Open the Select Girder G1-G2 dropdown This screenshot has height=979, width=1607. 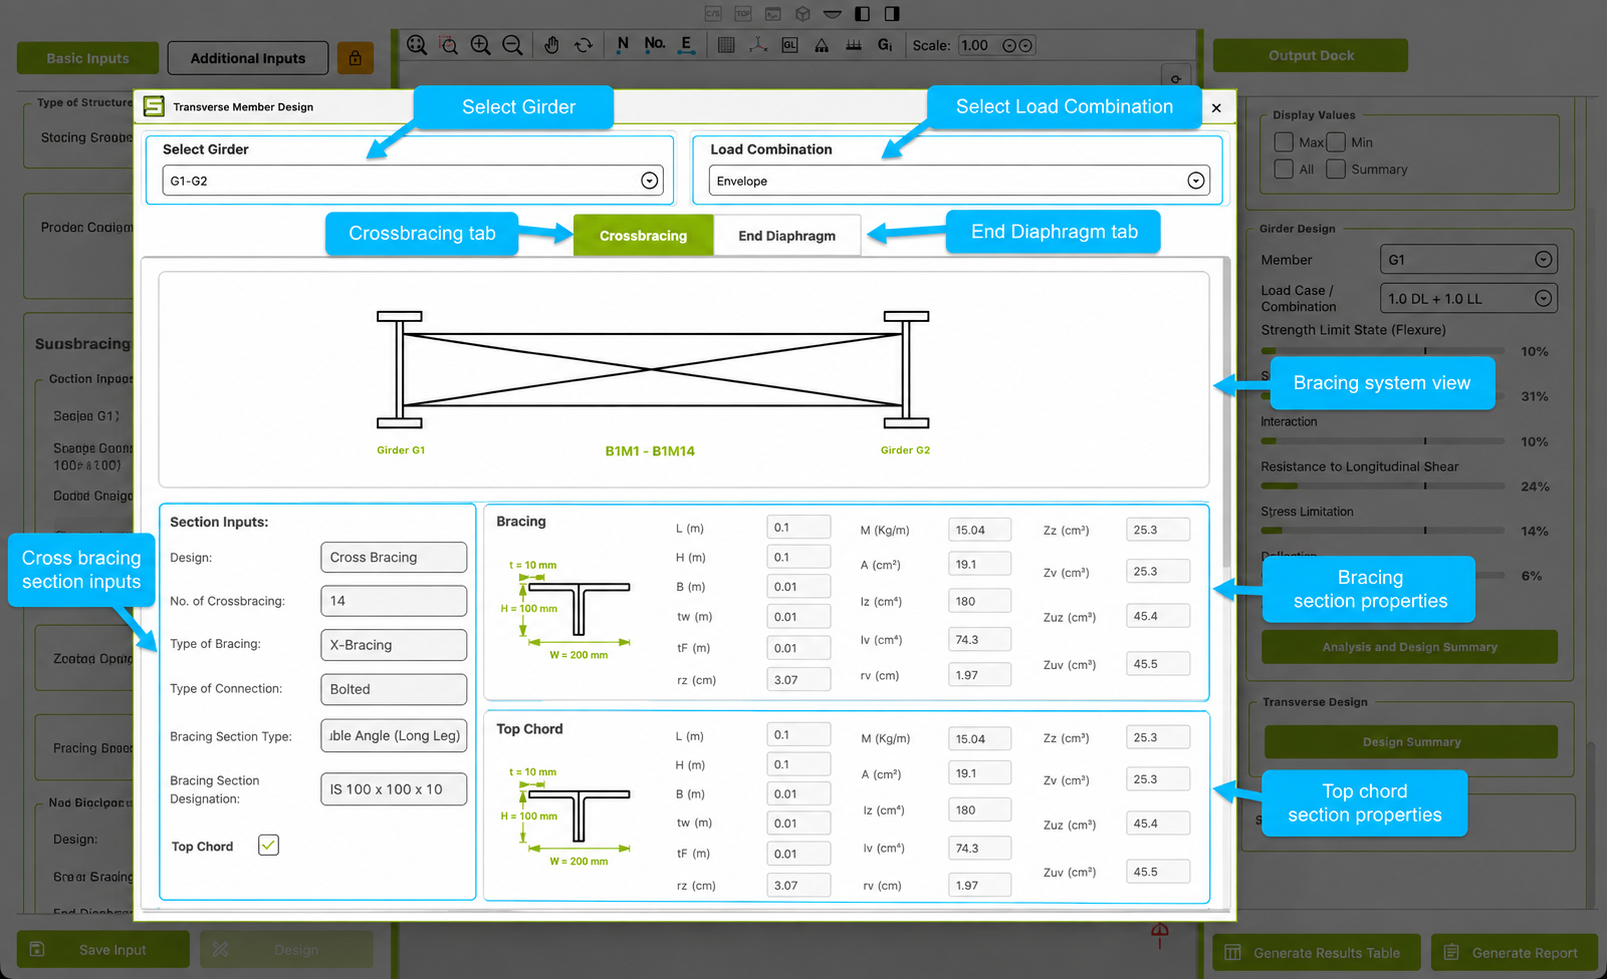click(x=411, y=181)
